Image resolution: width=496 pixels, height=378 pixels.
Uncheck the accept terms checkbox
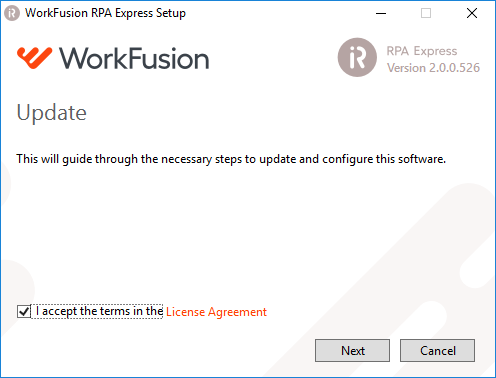[24, 312]
